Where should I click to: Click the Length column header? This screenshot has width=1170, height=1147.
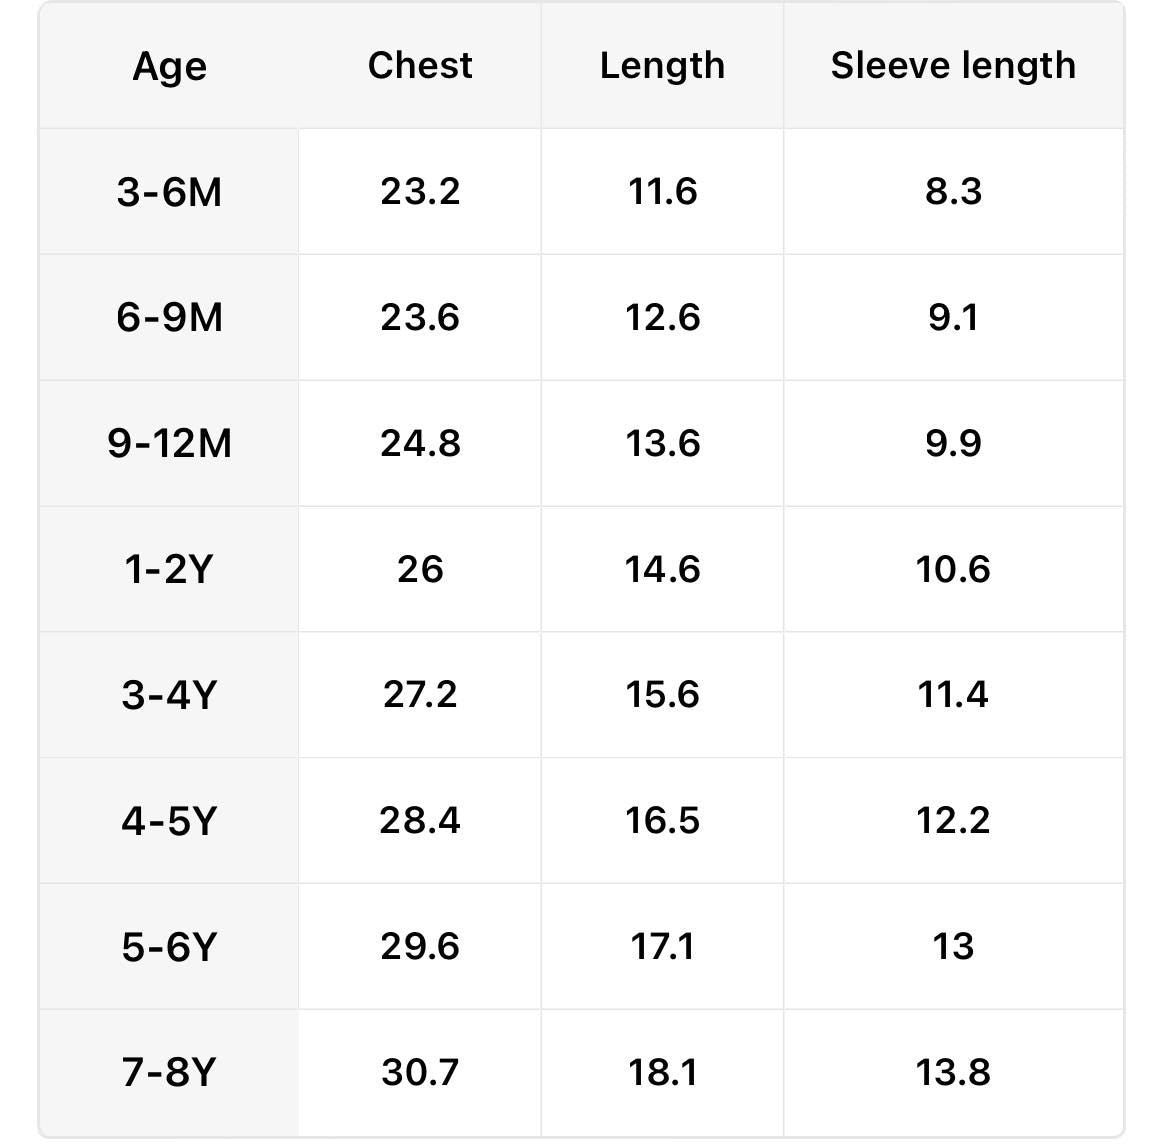point(662,66)
